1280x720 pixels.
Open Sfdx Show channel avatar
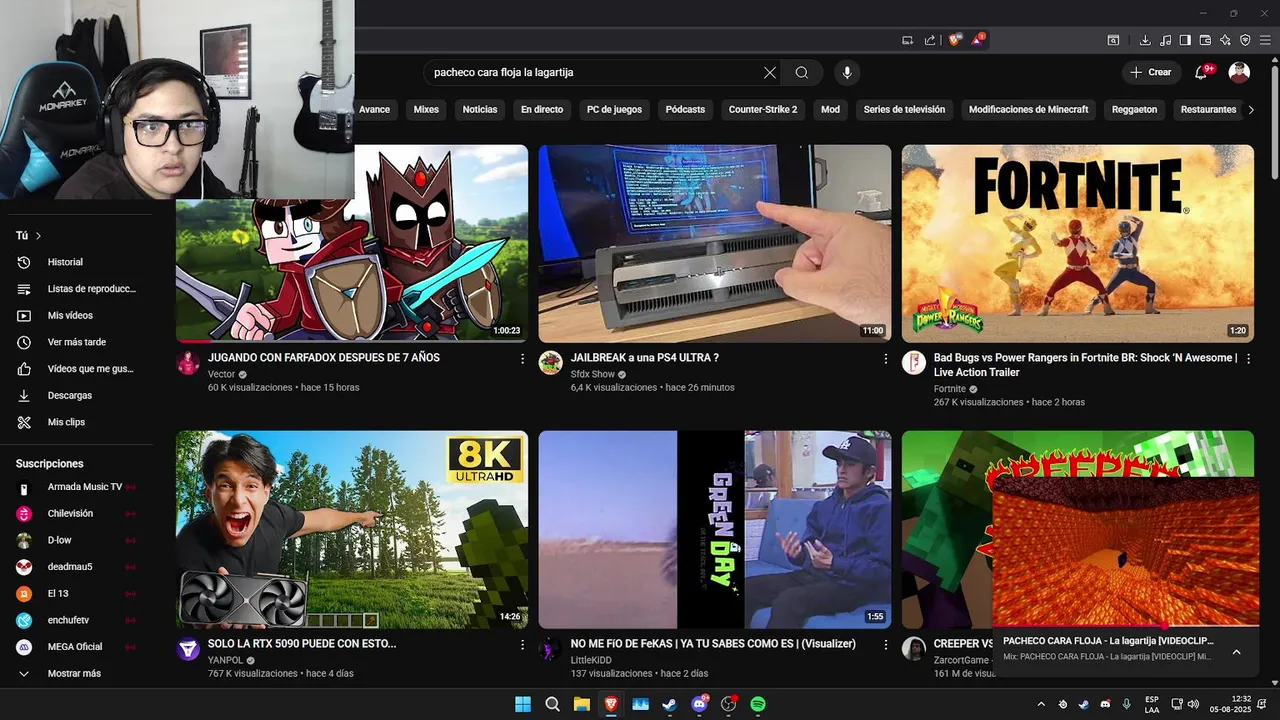pyautogui.click(x=550, y=363)
